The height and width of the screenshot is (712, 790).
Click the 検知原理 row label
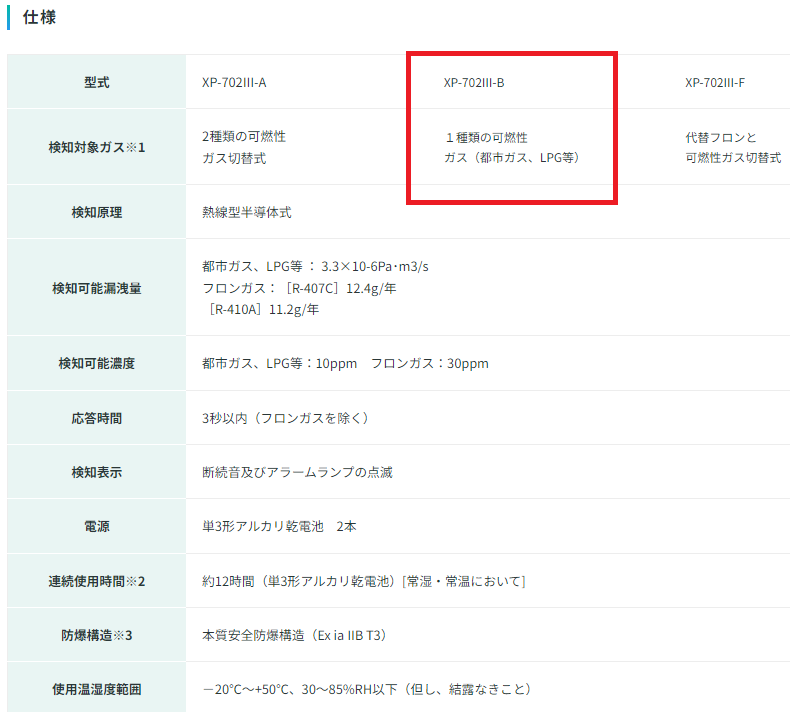97,212
